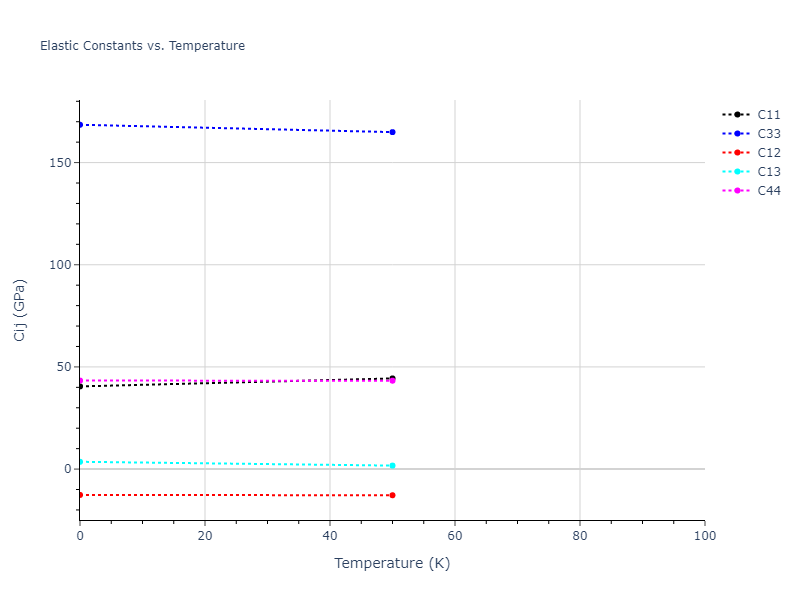Click the red C12 point at 50 K
Image resolution: width=800 pixels, height=600 pixels.
(x=392, y=495)
